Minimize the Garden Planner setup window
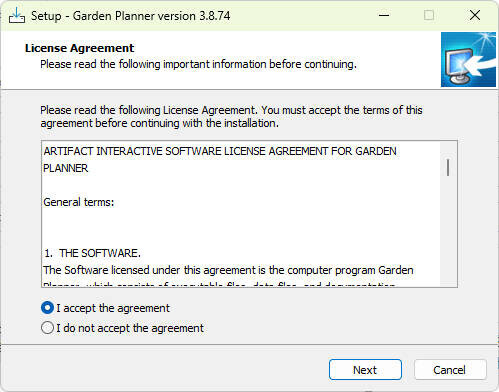 [x=384, y=15]
